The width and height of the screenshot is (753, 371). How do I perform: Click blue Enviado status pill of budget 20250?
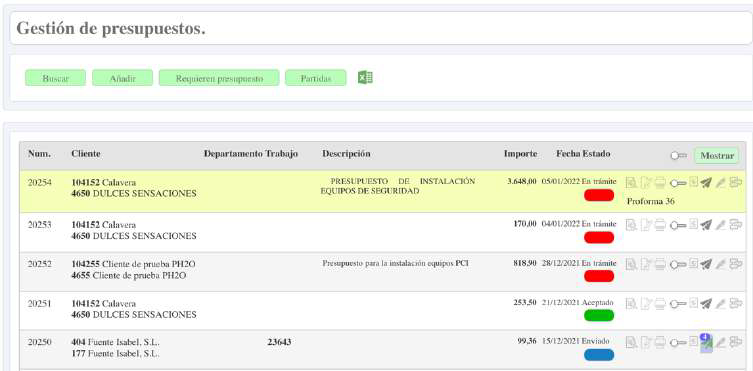(x=599, y=355)
